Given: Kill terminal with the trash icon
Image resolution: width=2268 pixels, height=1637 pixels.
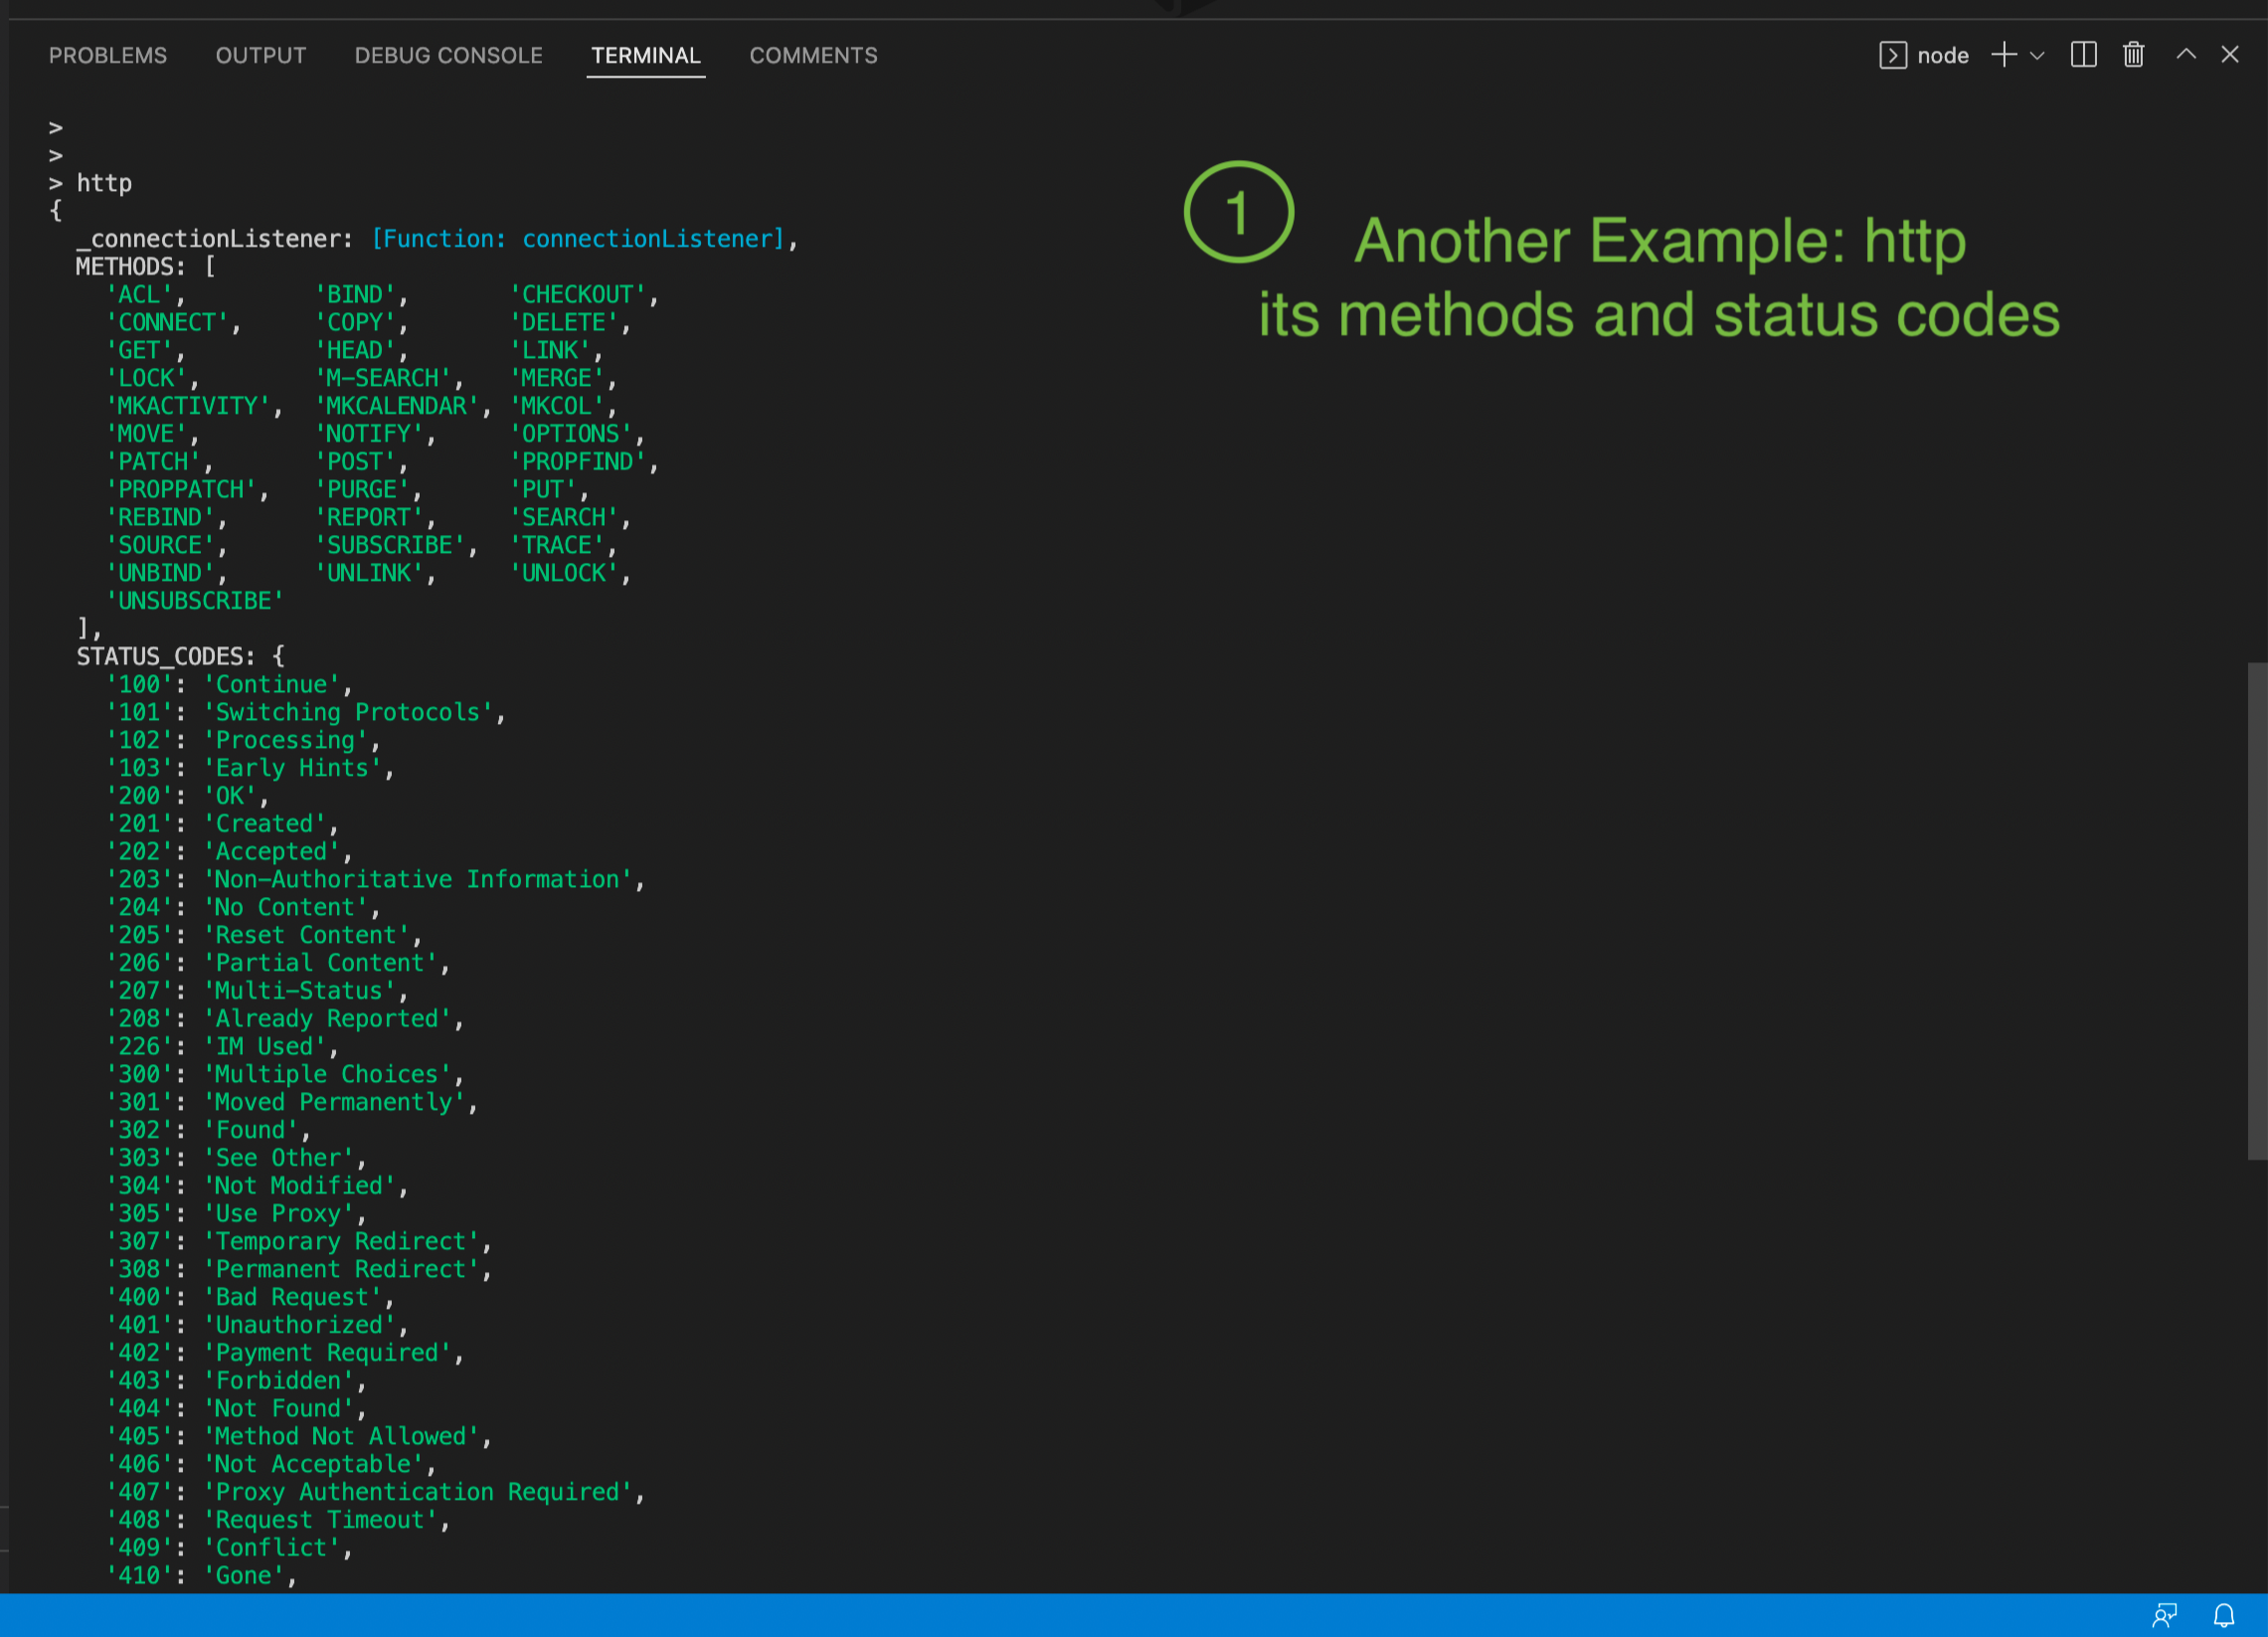Looking at the screenshot, I should pos(2133,55).
